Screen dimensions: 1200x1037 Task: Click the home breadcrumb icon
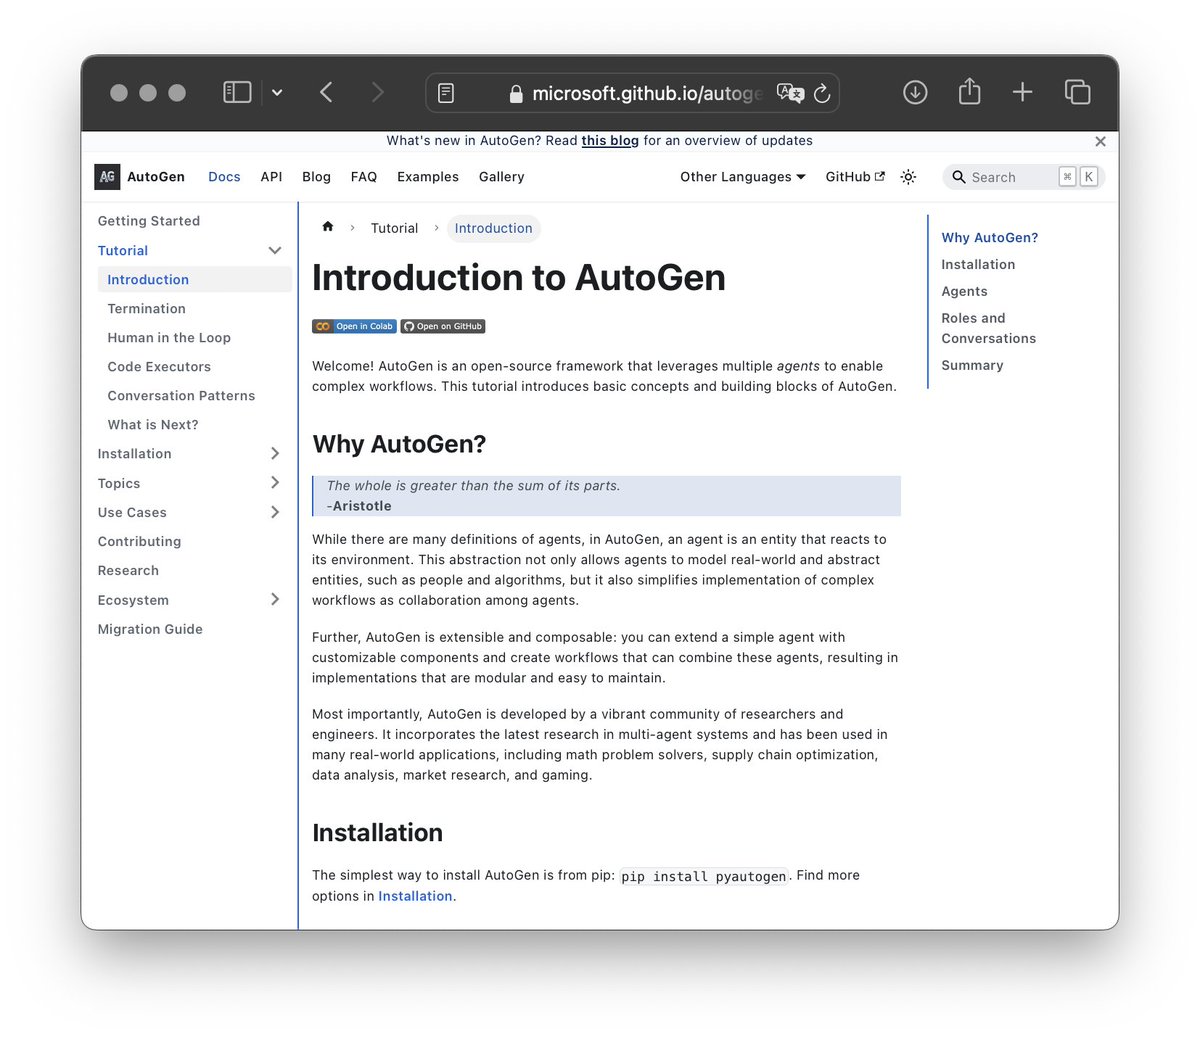click(327, 227)
